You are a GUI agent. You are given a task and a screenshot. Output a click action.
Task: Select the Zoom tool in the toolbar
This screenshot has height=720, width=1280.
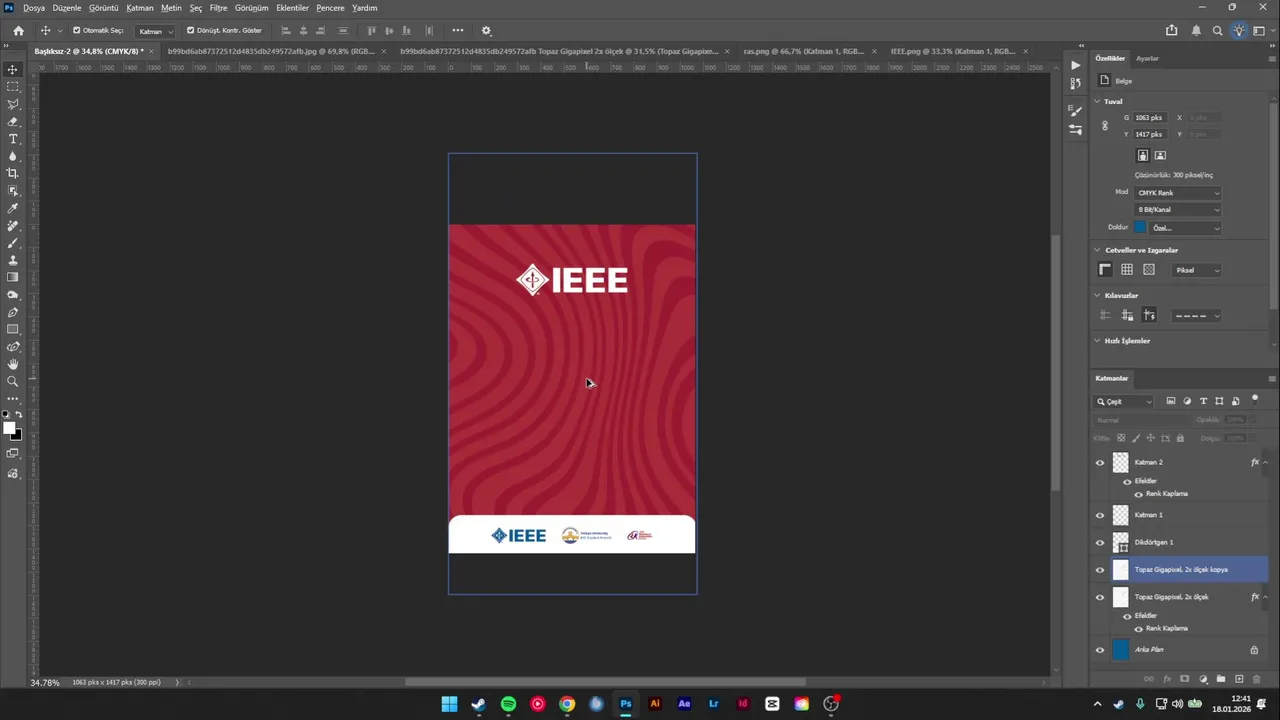pos(13,381)
